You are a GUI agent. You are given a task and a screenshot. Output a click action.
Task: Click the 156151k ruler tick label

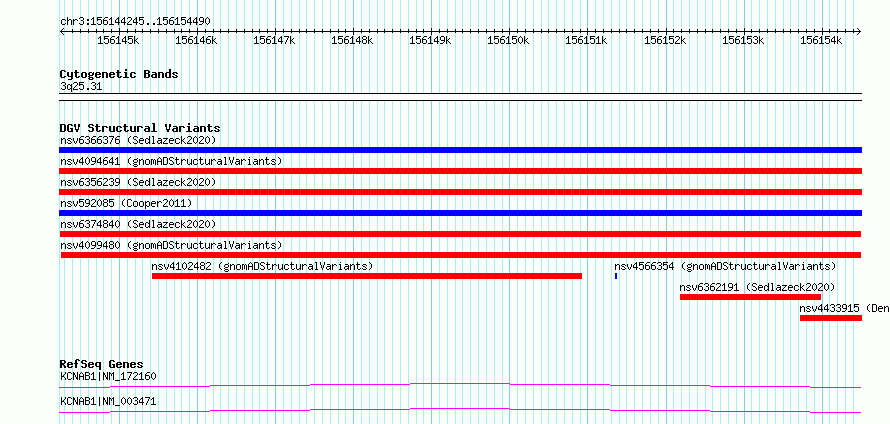tap(587, 40)
